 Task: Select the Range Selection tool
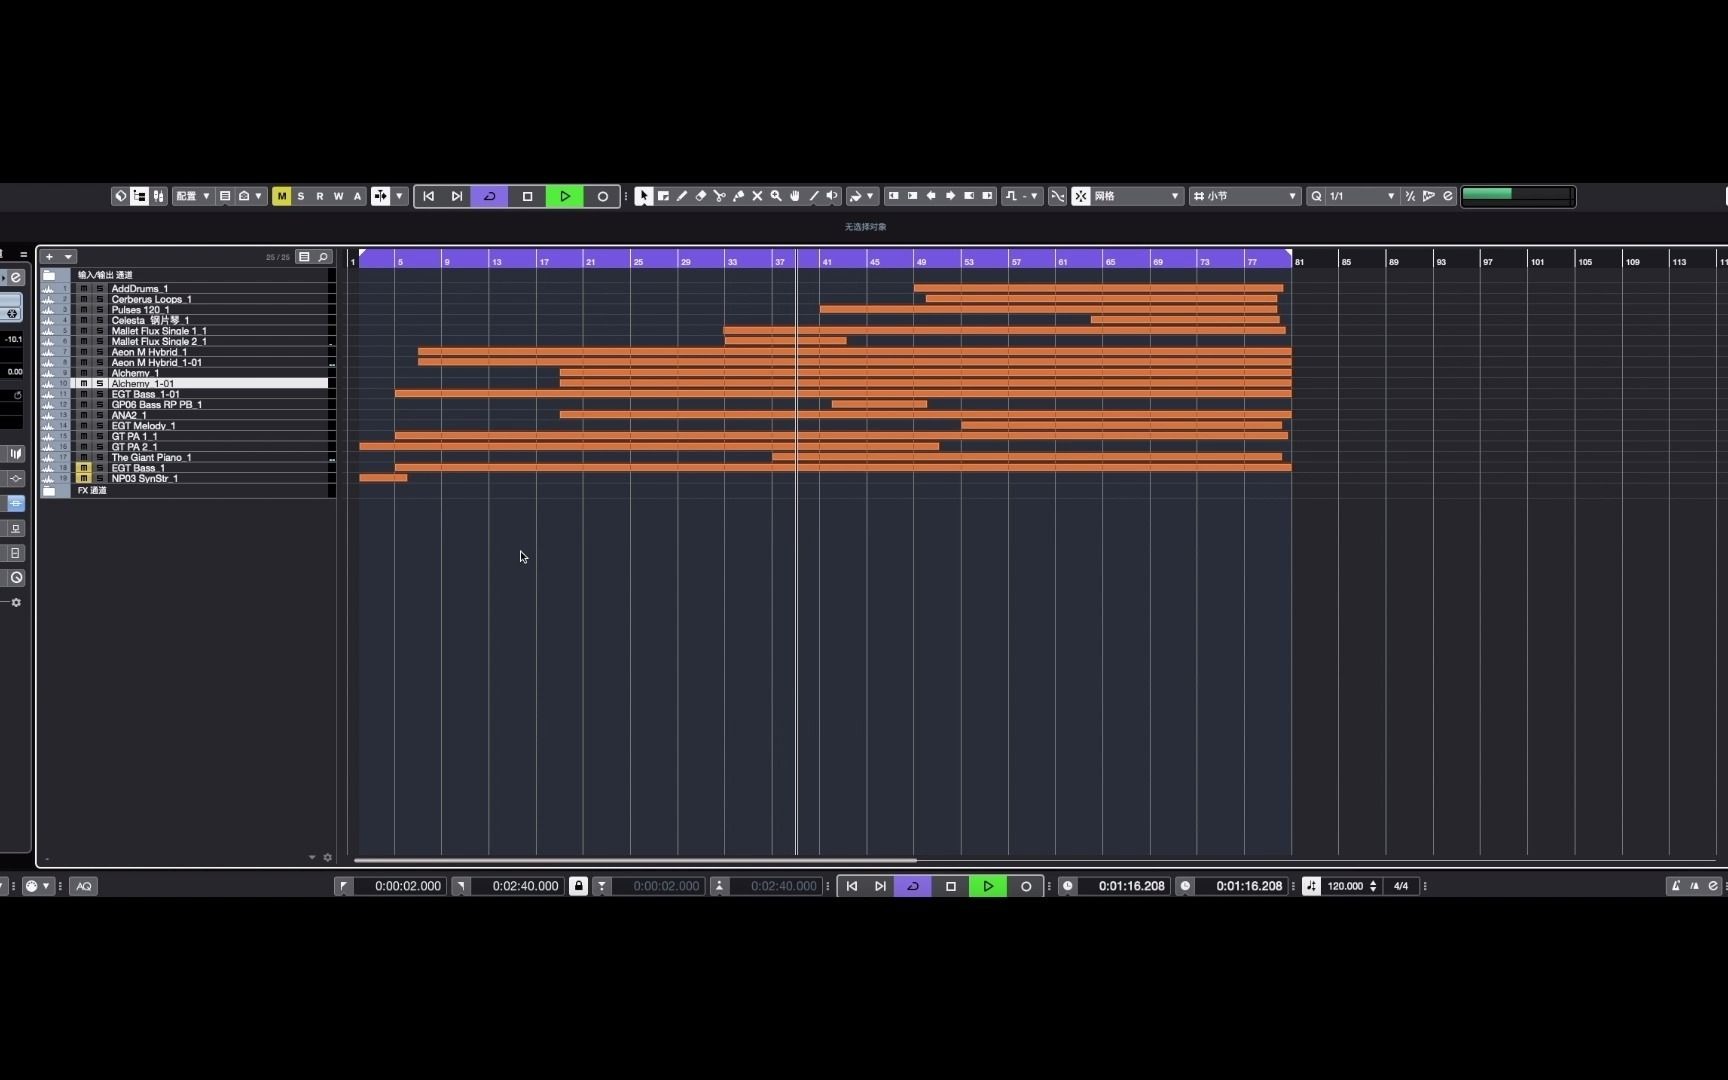tap(663, 196)
